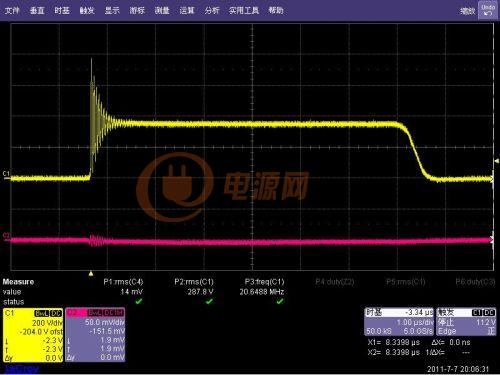Click the pink C2 channel ground level indicator

click(x=6, y=236)
